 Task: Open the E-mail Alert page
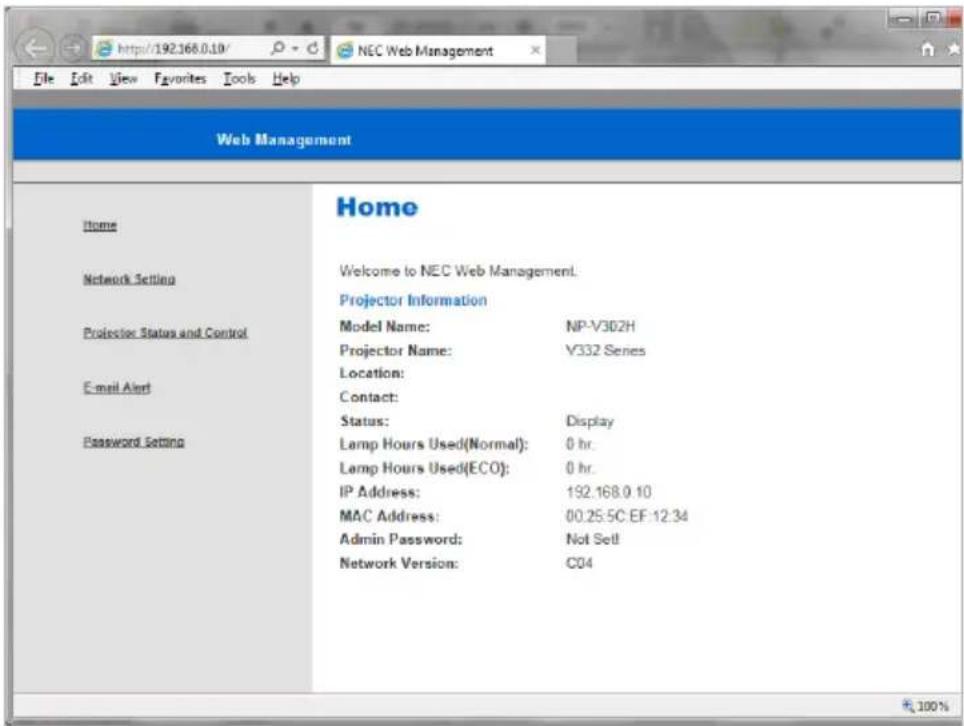(x=117, y=387)
